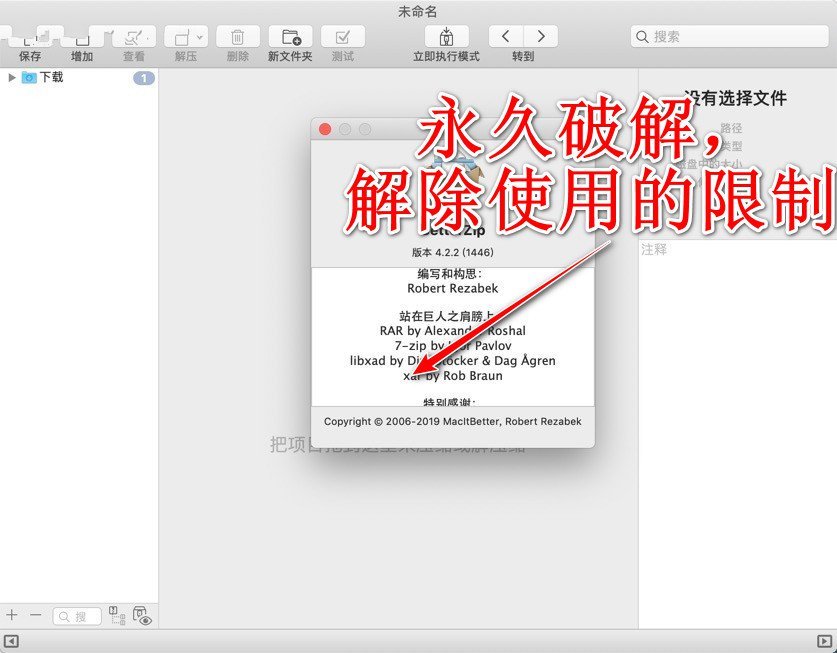Click Robert Rezabek credit line
The width and height of the screenshot is (837, 653).
(453, 288)
